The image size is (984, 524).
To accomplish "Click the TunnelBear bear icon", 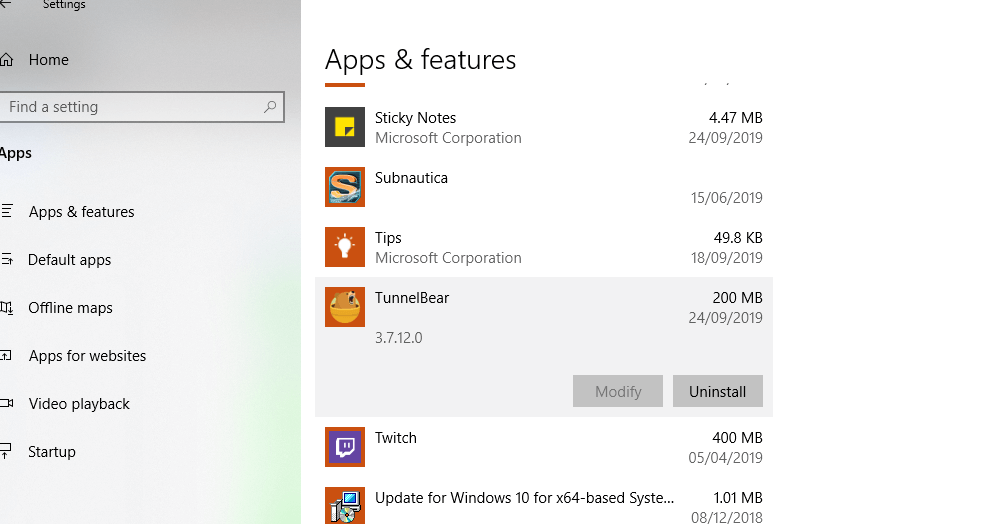I will point(345,307).
